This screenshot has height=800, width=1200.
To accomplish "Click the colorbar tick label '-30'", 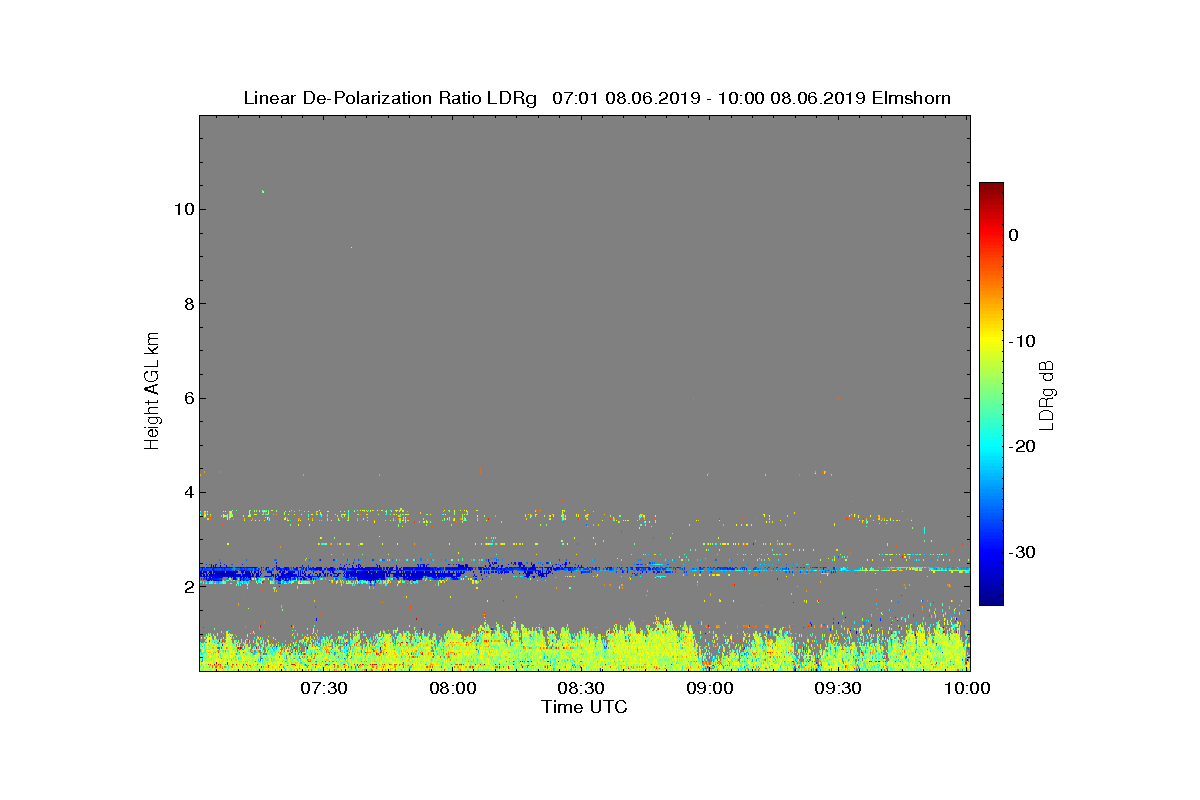I will 1021,552.
